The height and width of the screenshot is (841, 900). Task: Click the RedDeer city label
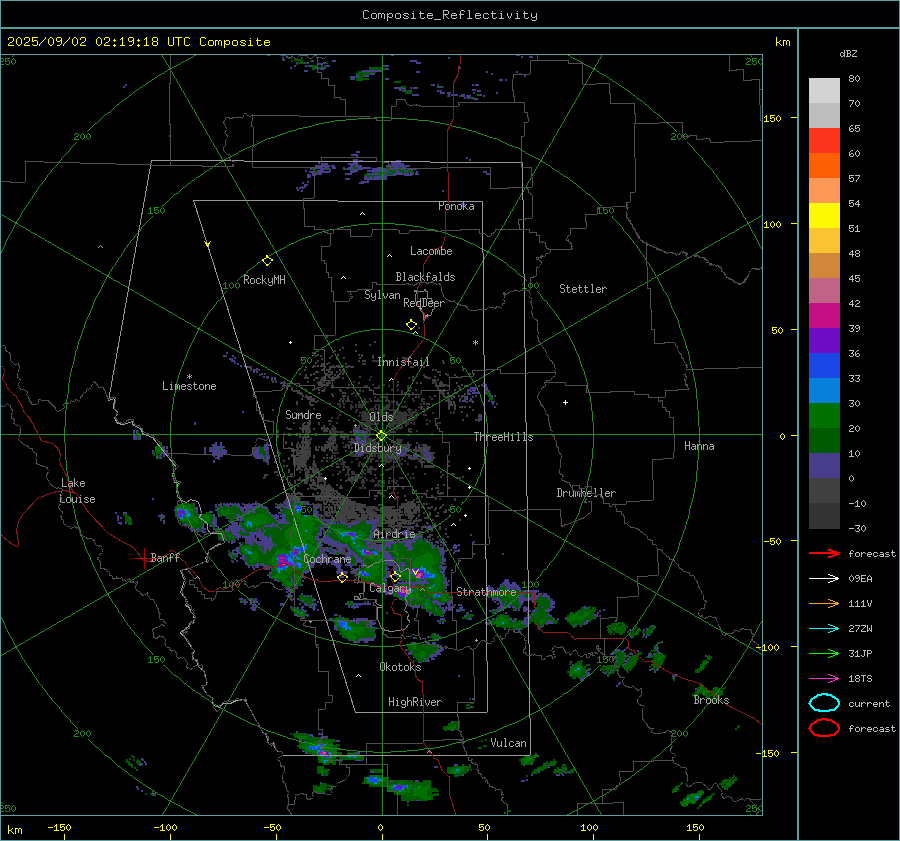424,303
